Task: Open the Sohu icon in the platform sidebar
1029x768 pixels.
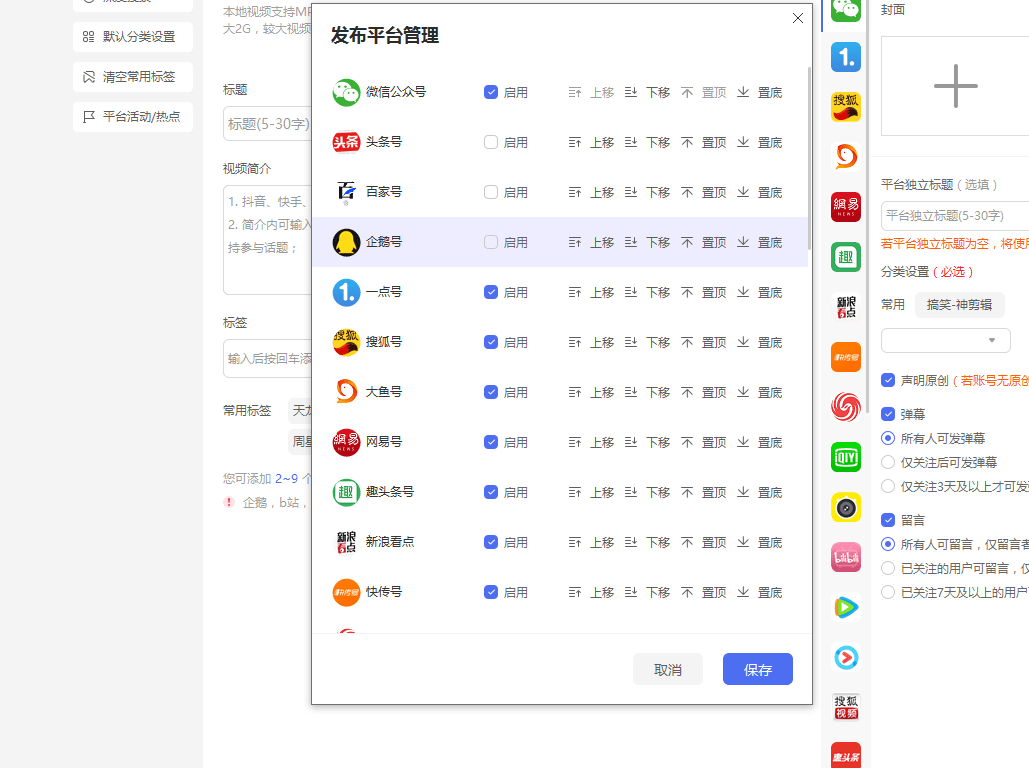Action: (x=845, y=106)
